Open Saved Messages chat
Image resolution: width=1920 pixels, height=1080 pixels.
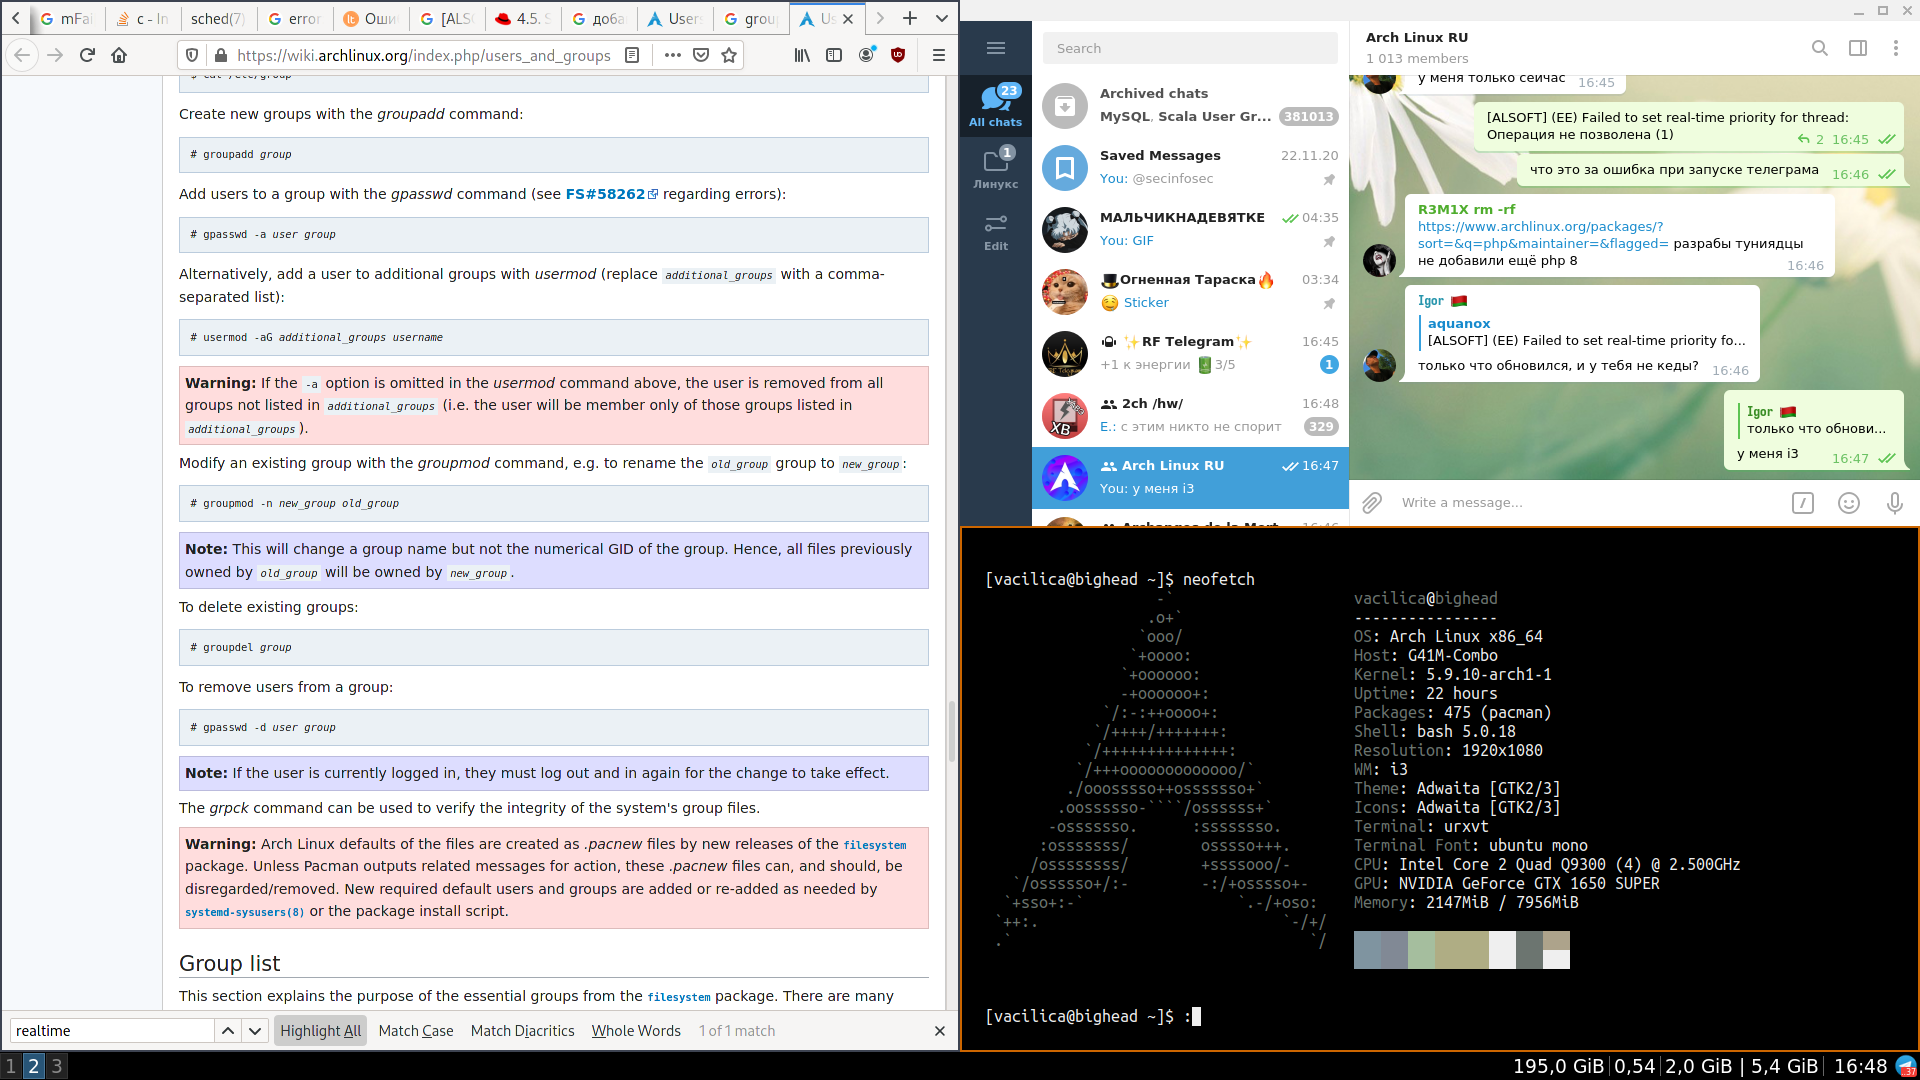[1190, 167]
